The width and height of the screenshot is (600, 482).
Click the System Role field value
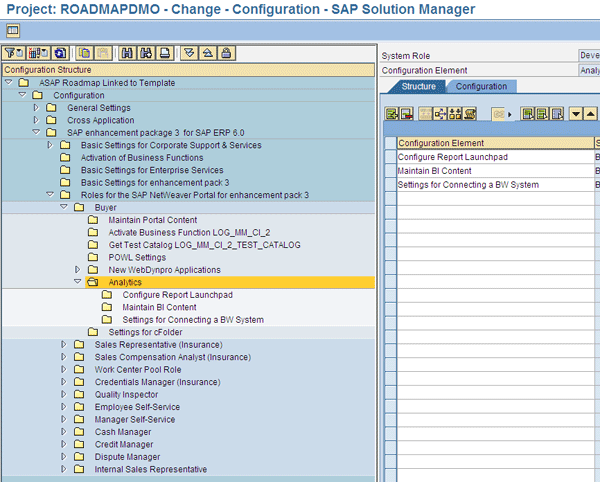click(589, 55)
